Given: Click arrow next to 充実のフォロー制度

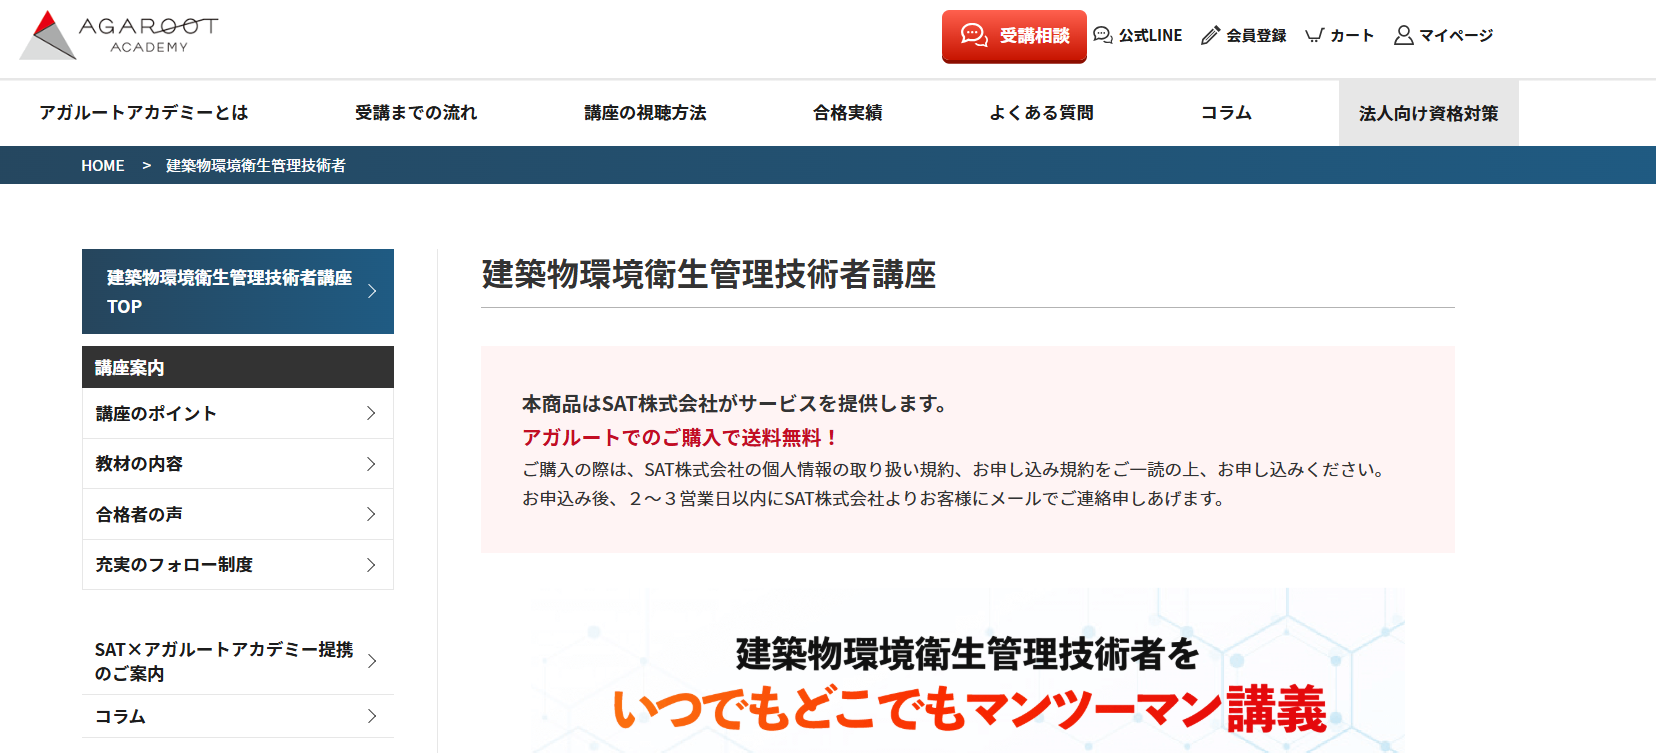Looking at the screenshot, I should [371, 565].
